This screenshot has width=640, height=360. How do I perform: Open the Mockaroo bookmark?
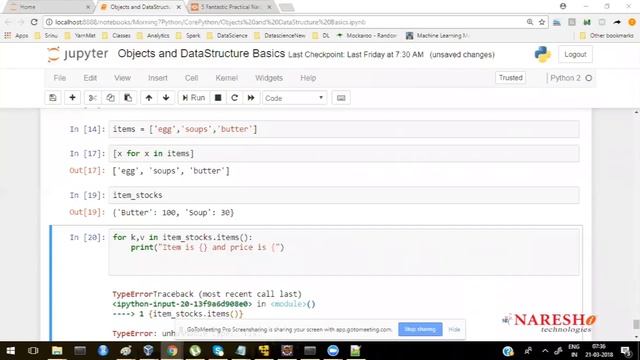[367, 36]
